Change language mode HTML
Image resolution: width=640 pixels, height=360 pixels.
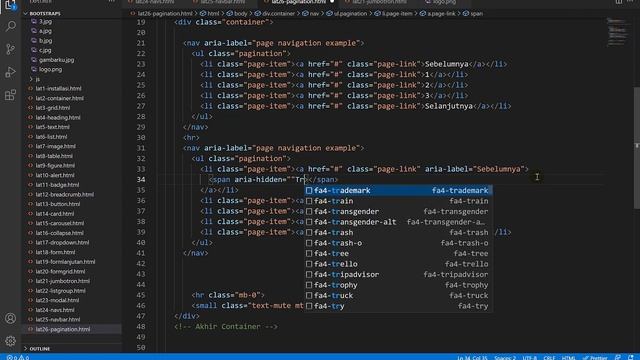coord(569,358)
